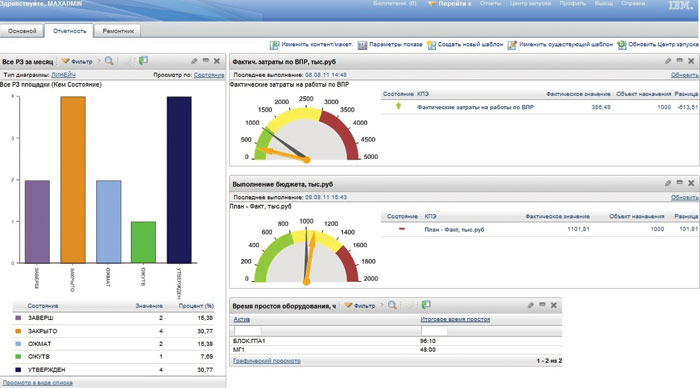Open filter in Время простоя оборудования portlet

point(360,305)
